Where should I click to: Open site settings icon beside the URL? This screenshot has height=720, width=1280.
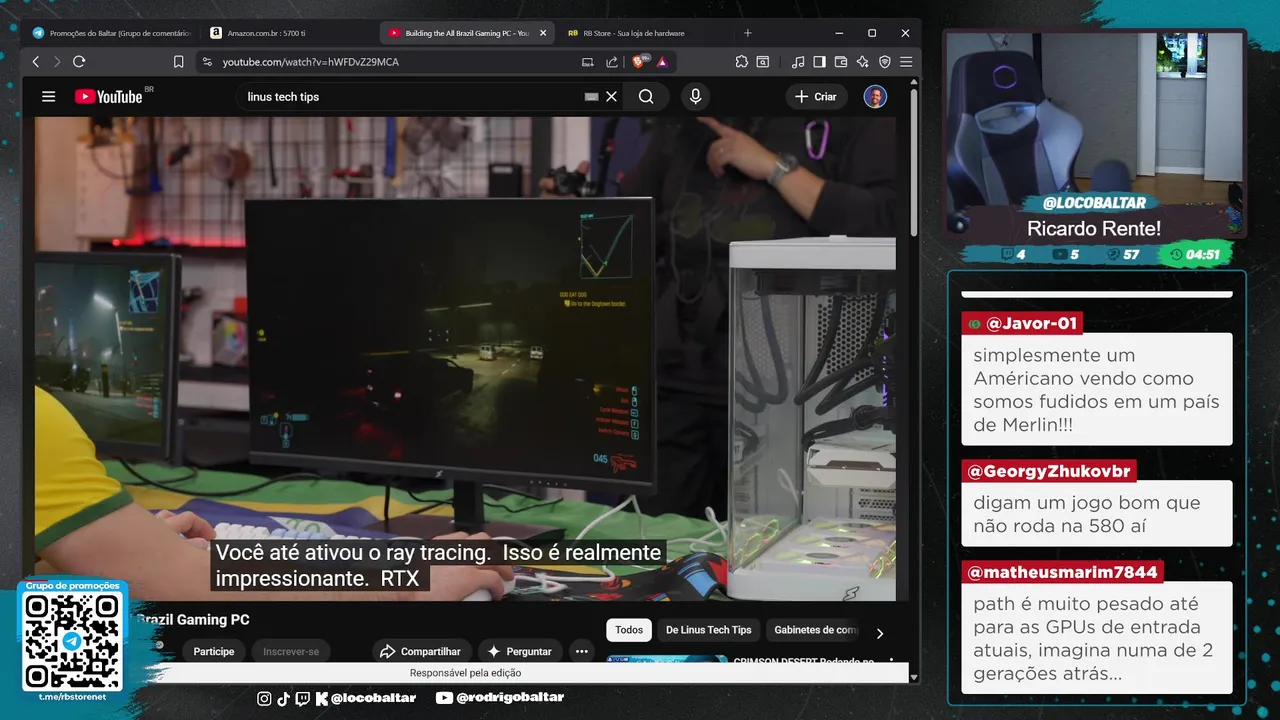point(207,62)
